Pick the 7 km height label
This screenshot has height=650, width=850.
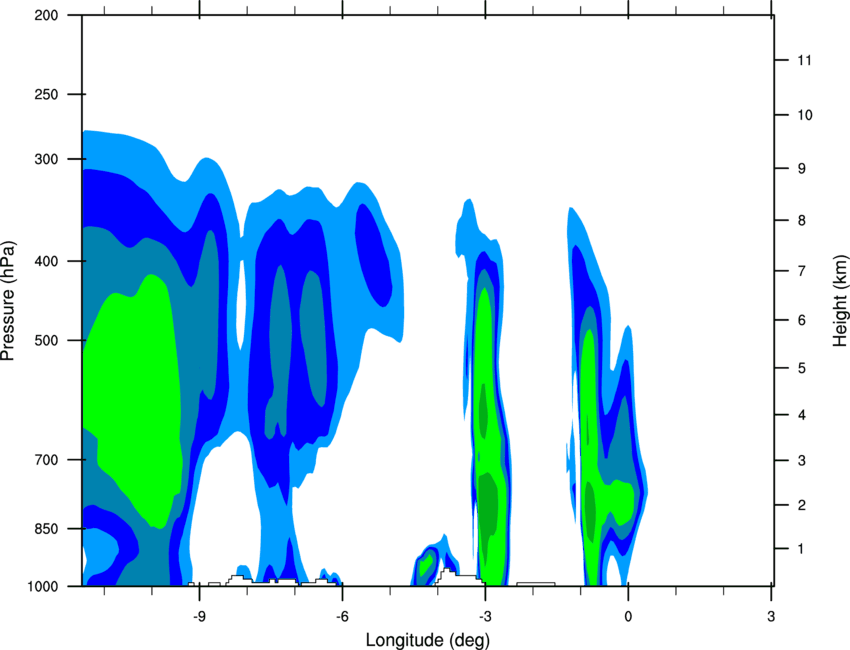(802, 271)
